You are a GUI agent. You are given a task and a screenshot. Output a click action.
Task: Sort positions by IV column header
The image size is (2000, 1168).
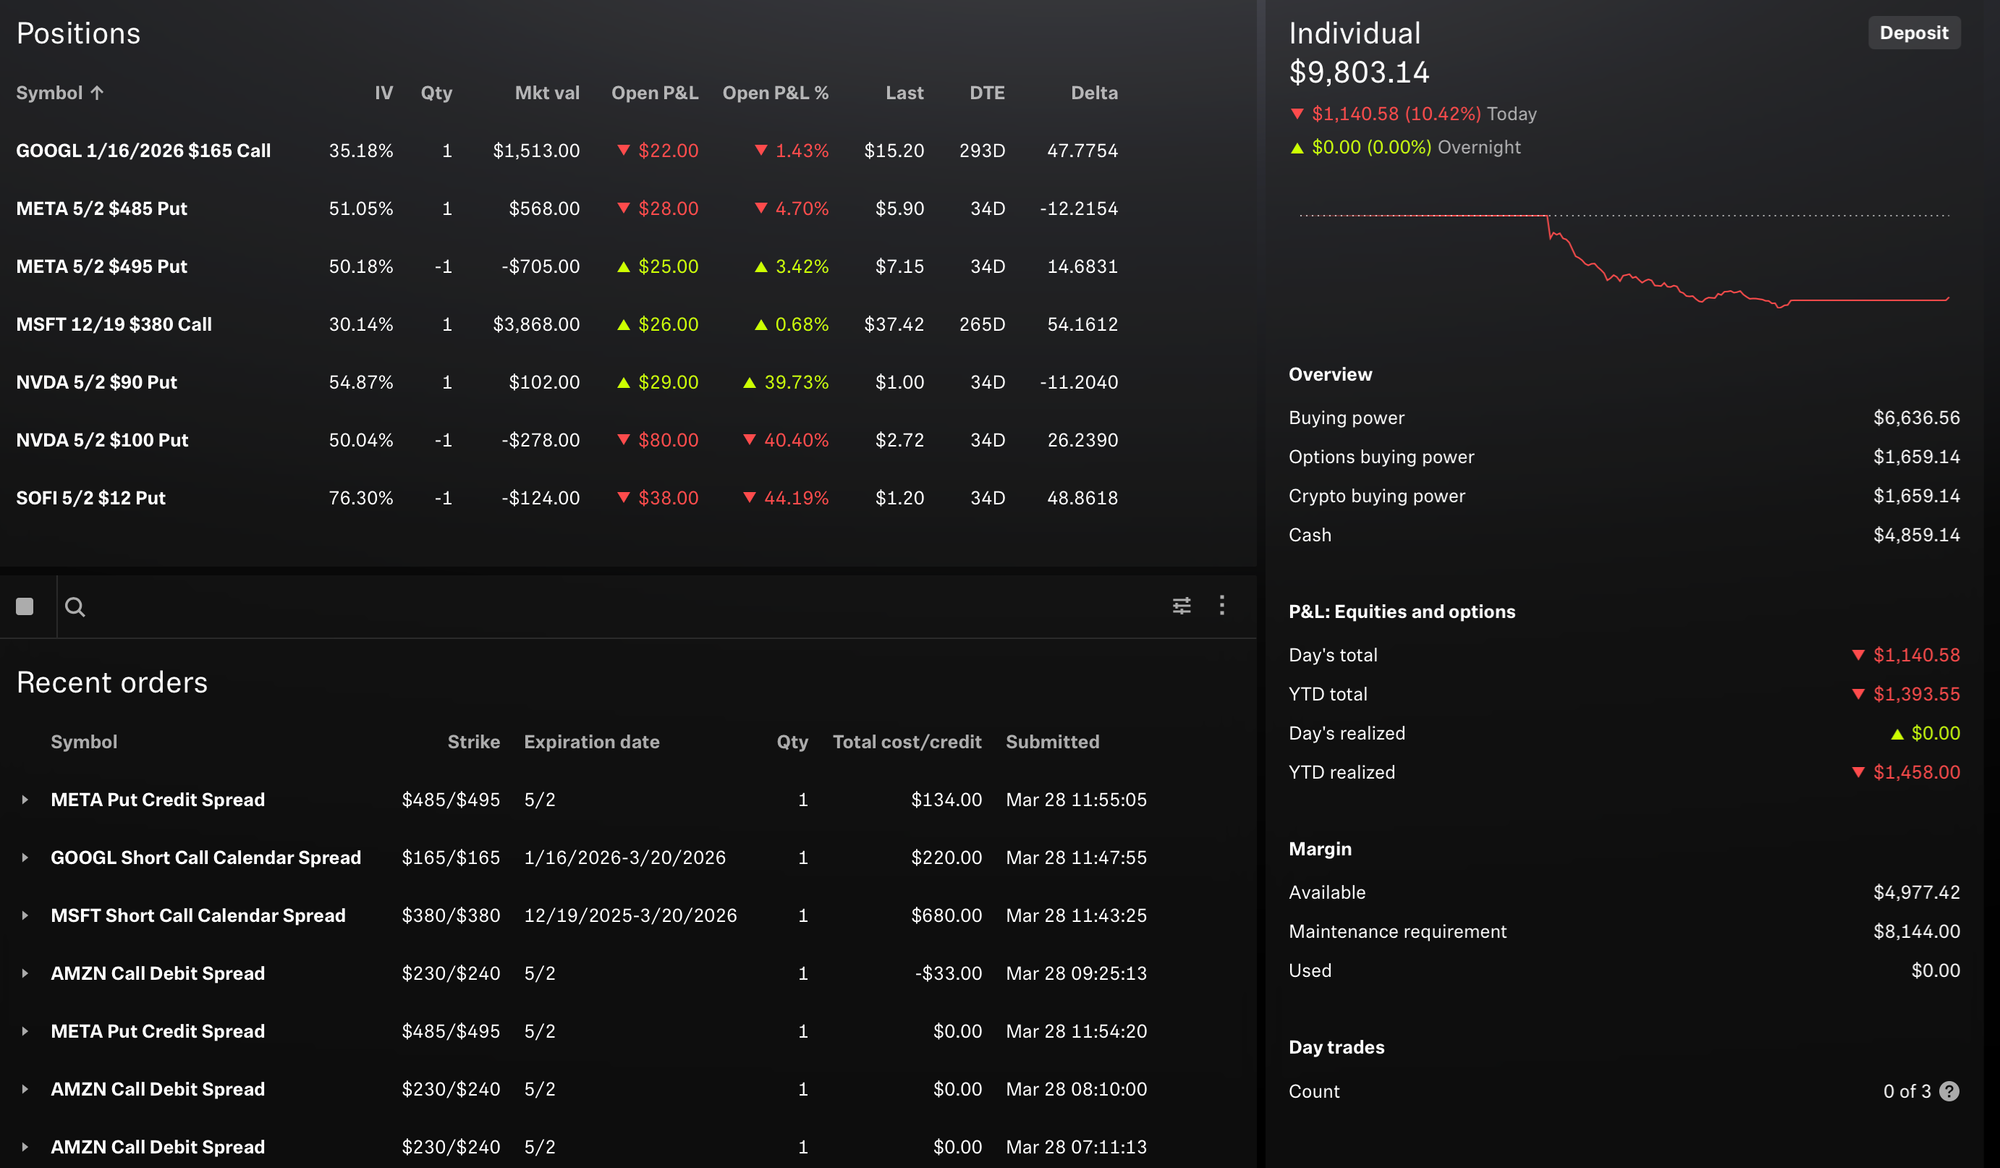click(384, 93)
